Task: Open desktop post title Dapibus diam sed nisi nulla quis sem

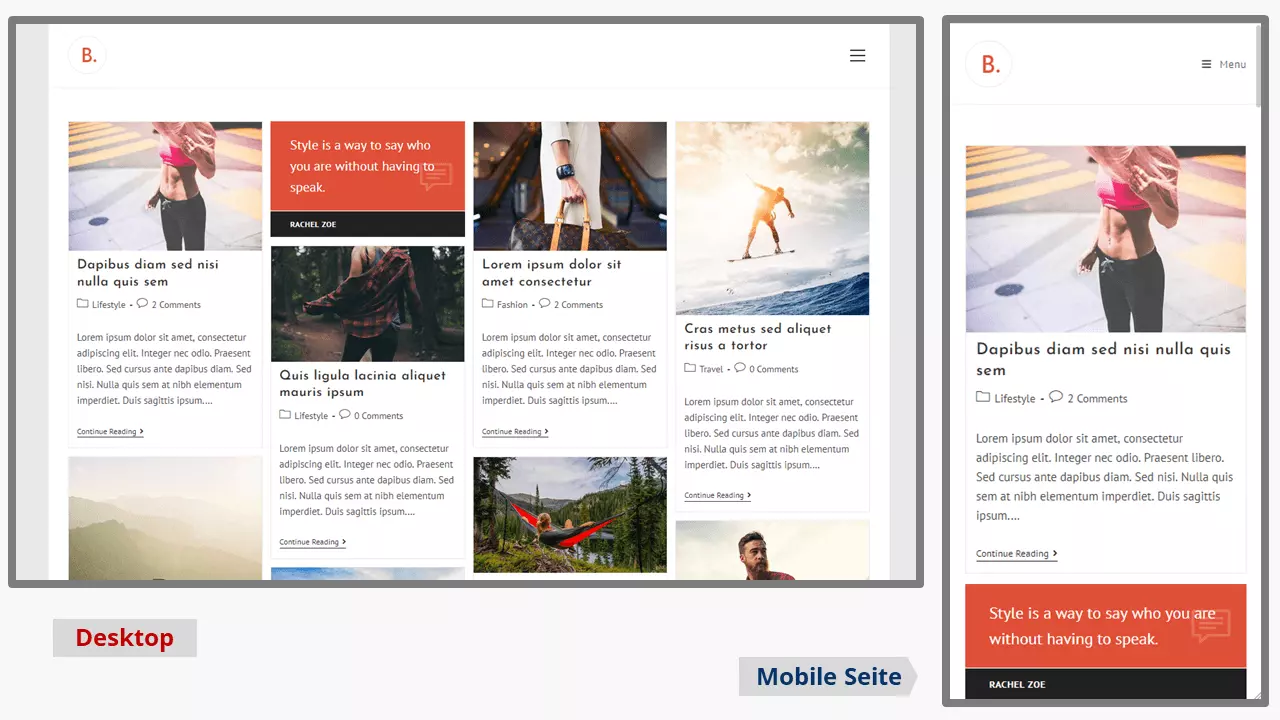Action: click(x=148, y=273)
